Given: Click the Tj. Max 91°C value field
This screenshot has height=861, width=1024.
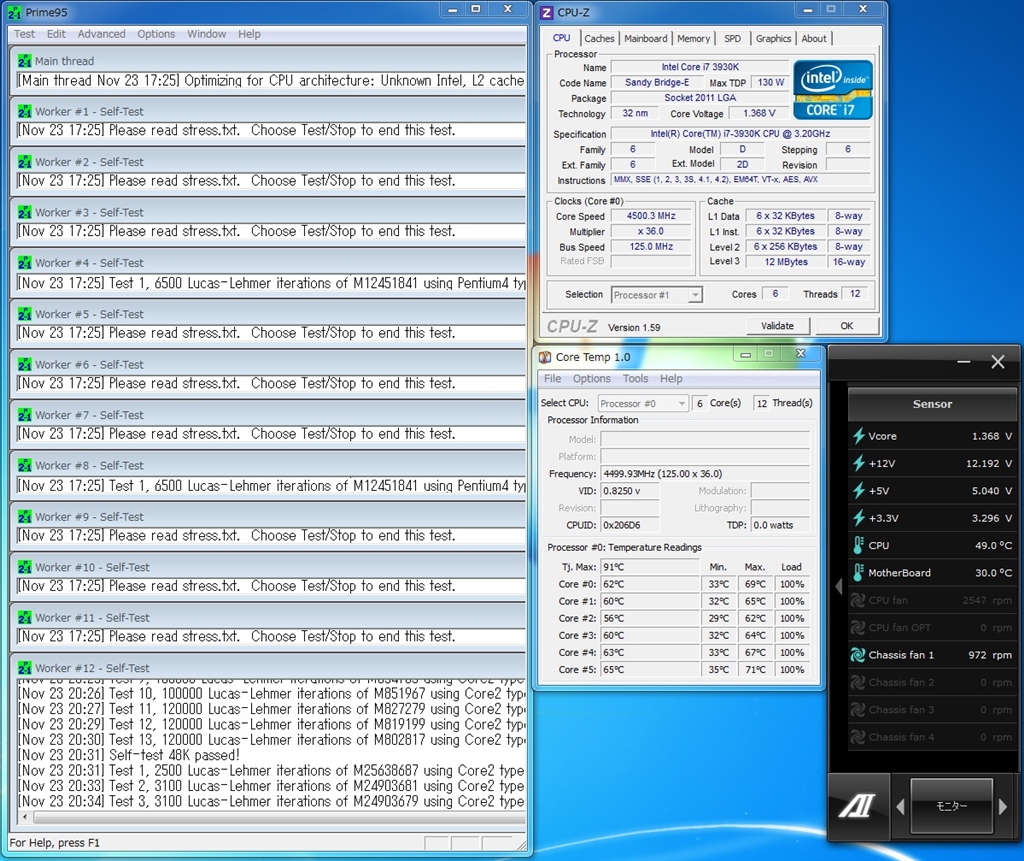Looking at the screenshot, I should pos(650,567).
